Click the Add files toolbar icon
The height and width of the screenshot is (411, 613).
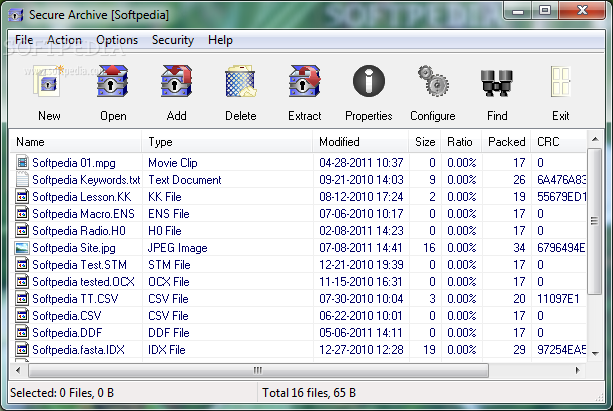point(176,81)
